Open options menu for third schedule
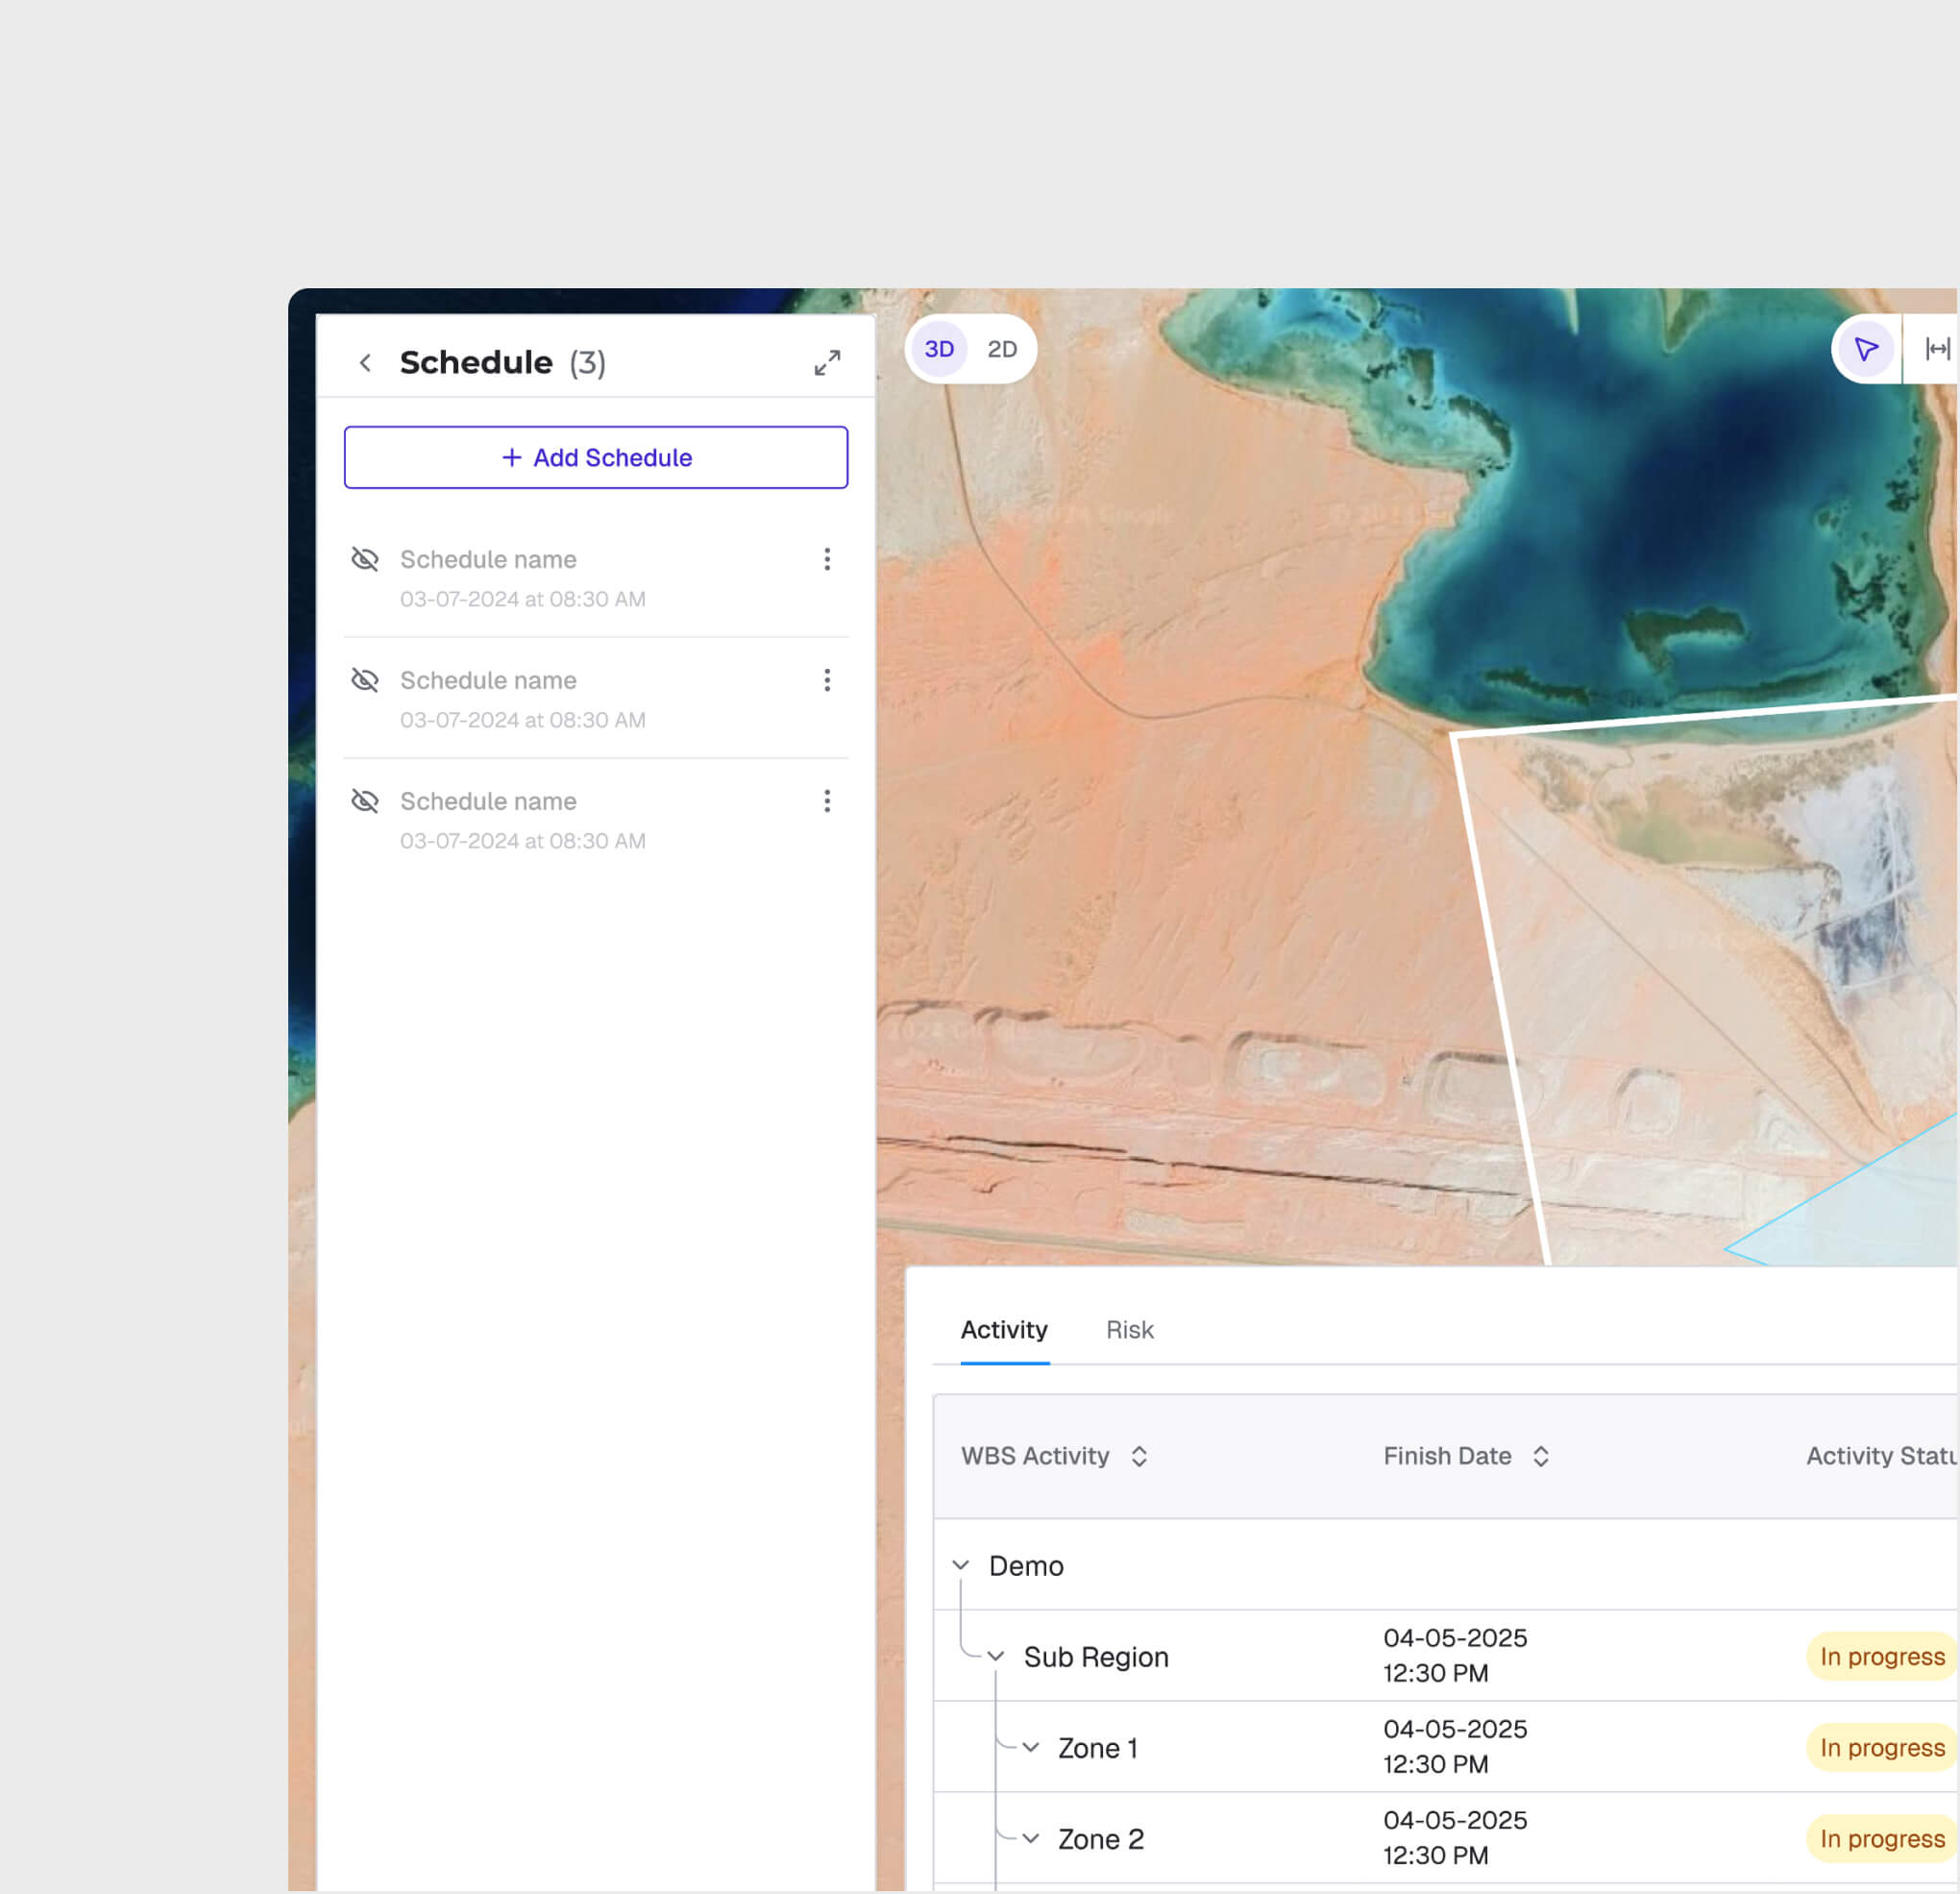This screenshot has height=1894, width=1960. pyautogui.click(x=827, y=801)
